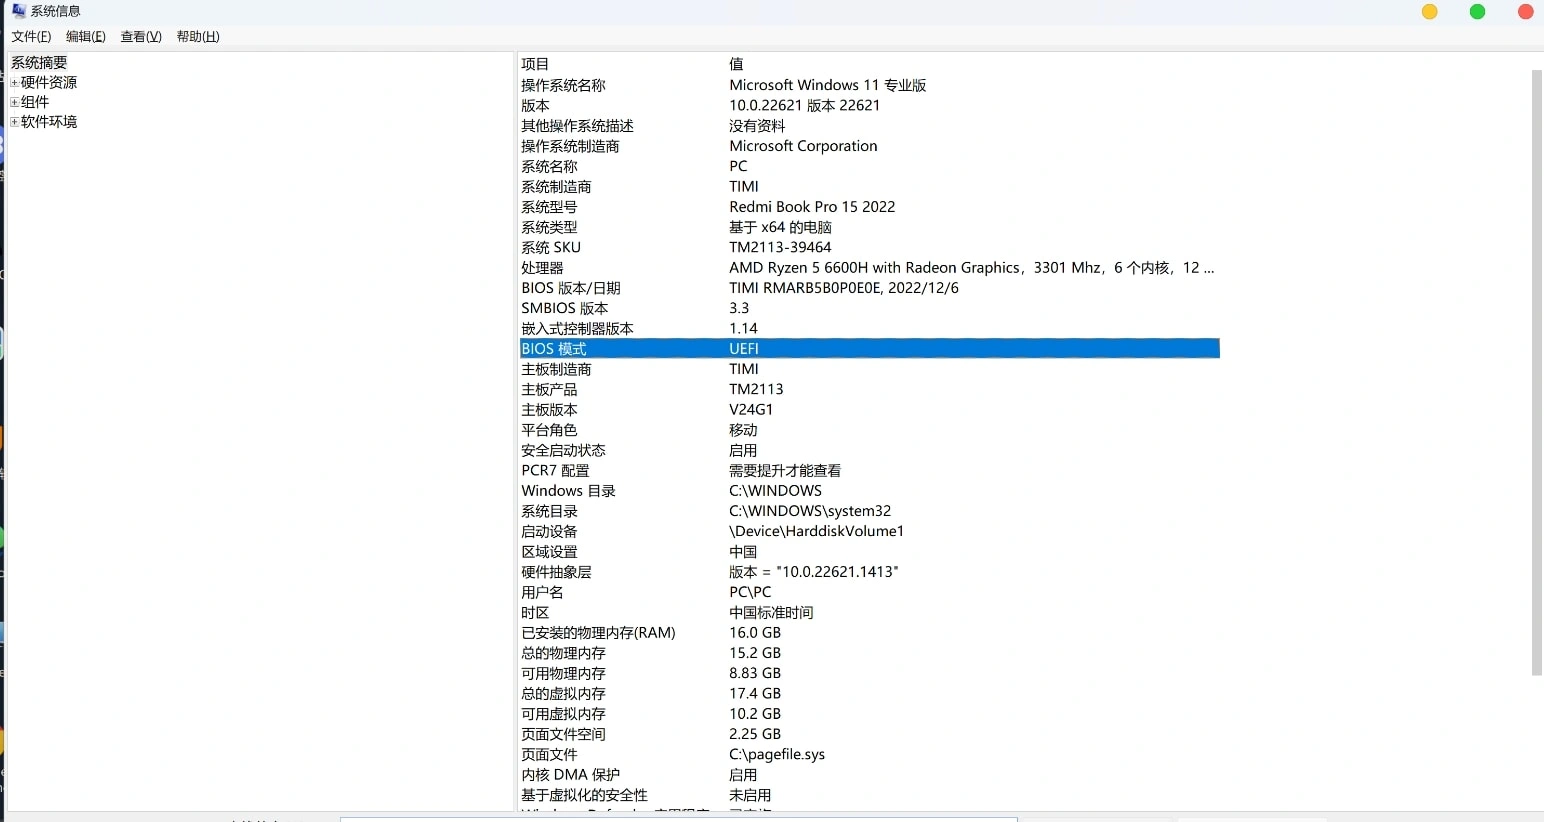
Task: Expand the 硬件资源 tree node
Action: click(x=14, y=83)
